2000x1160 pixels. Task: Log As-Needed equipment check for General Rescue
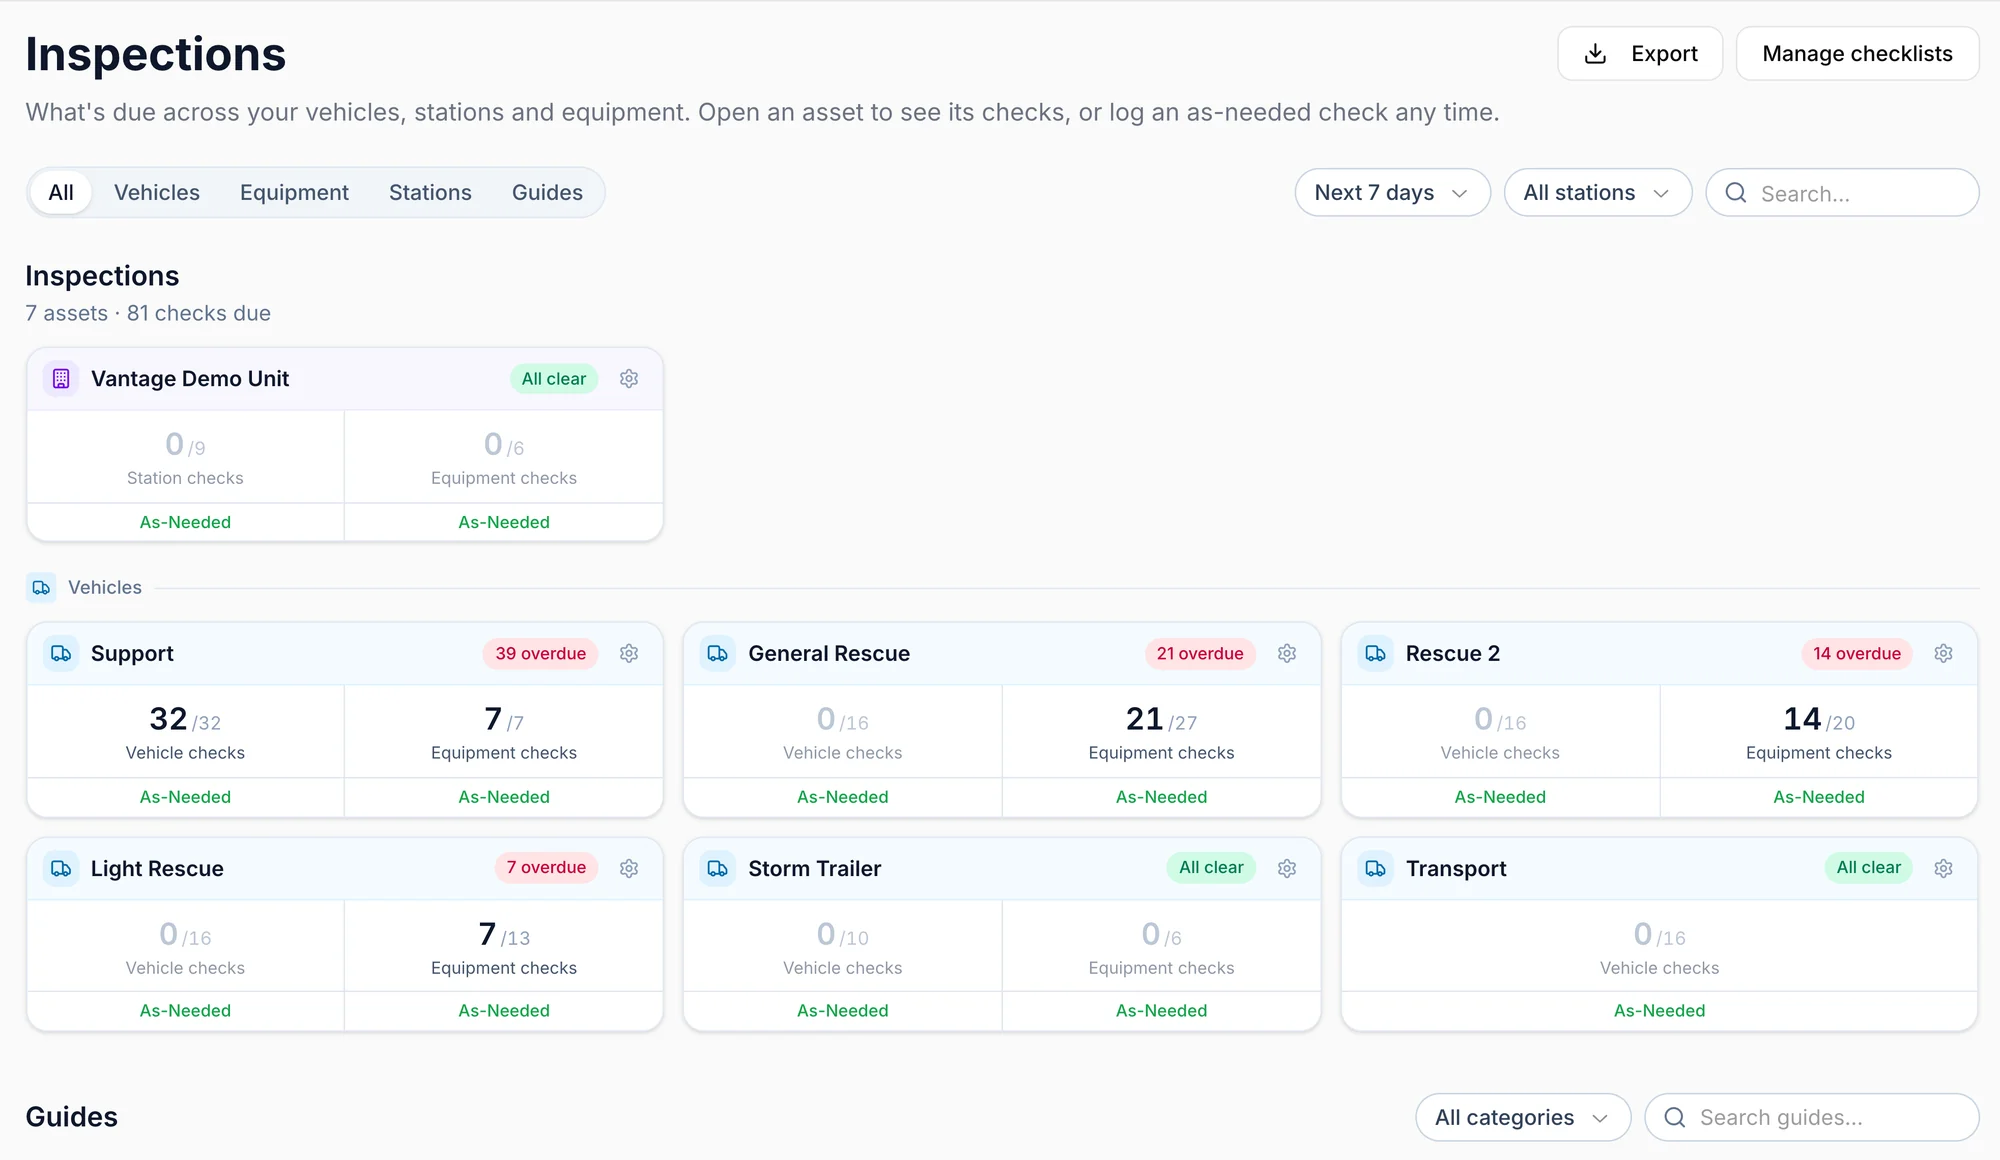[1161, 798]
